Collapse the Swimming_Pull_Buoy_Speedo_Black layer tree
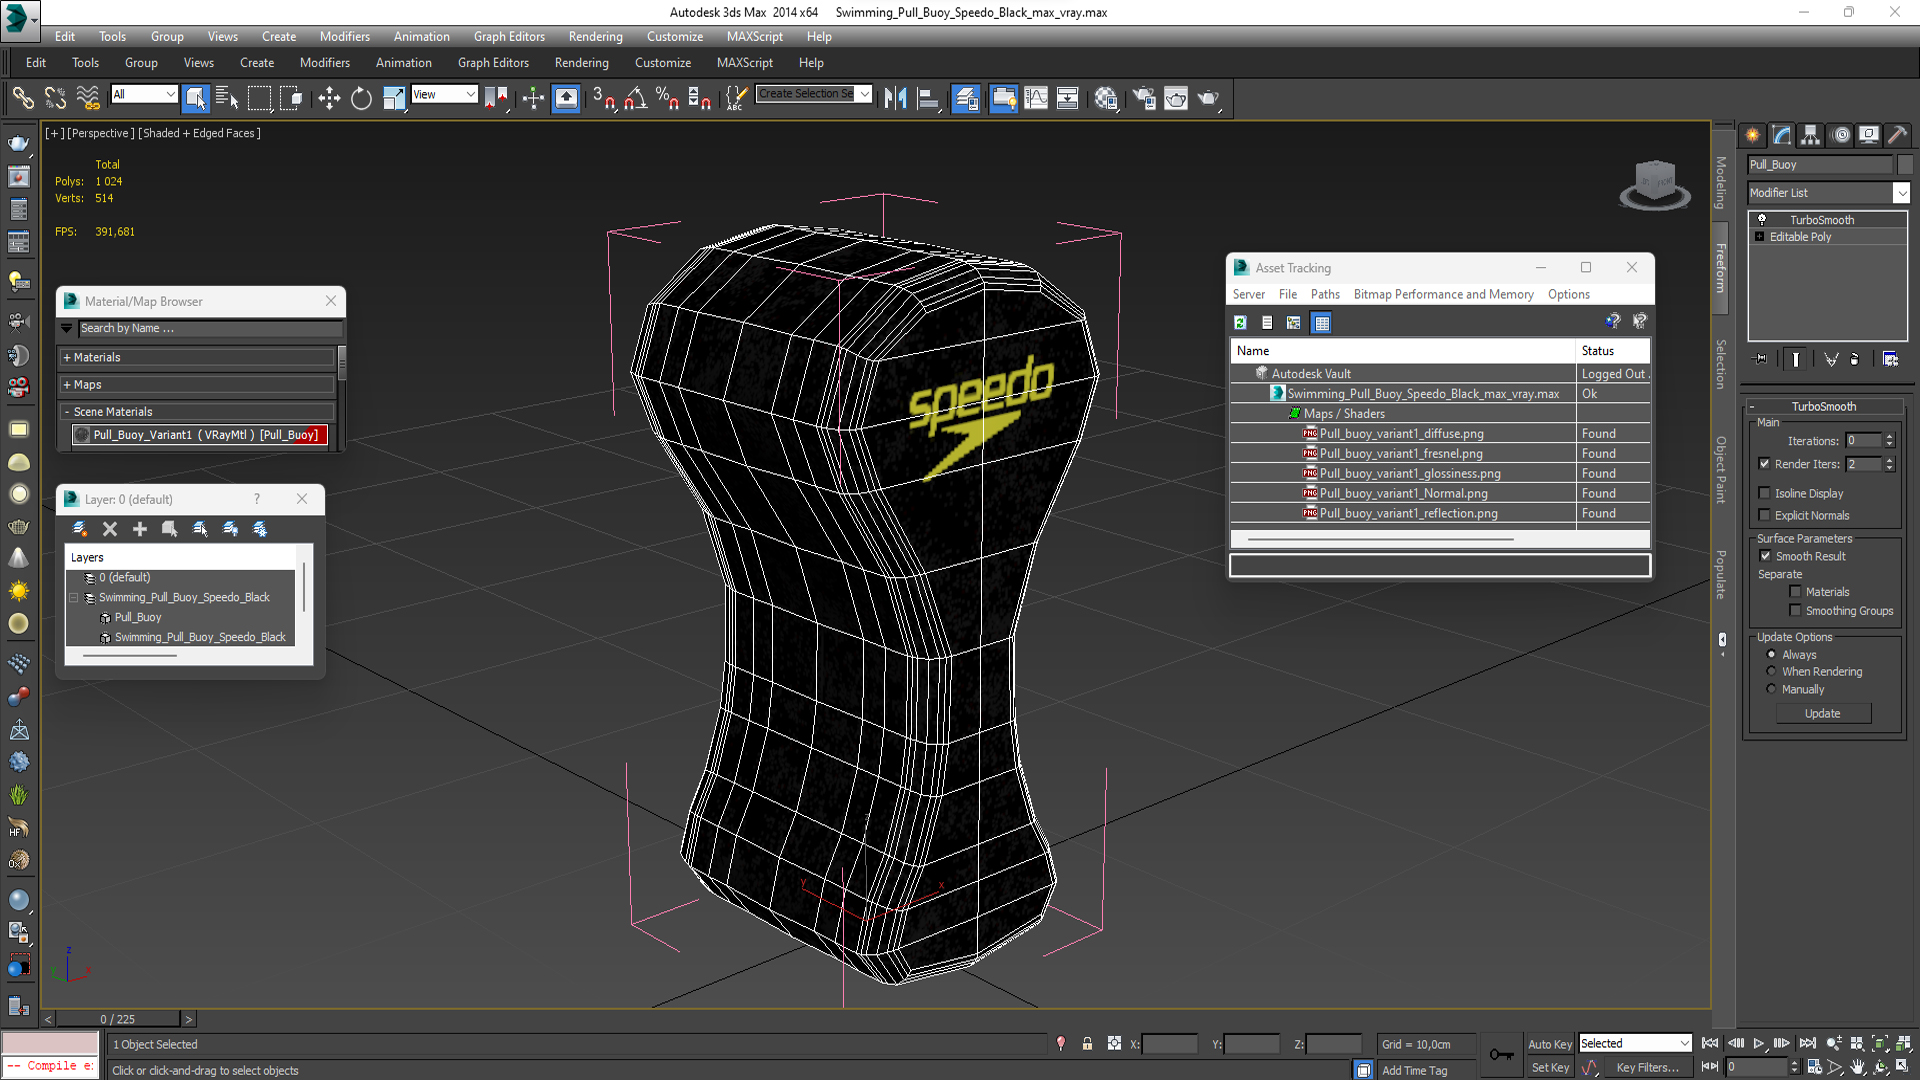 tap(74, 598)
